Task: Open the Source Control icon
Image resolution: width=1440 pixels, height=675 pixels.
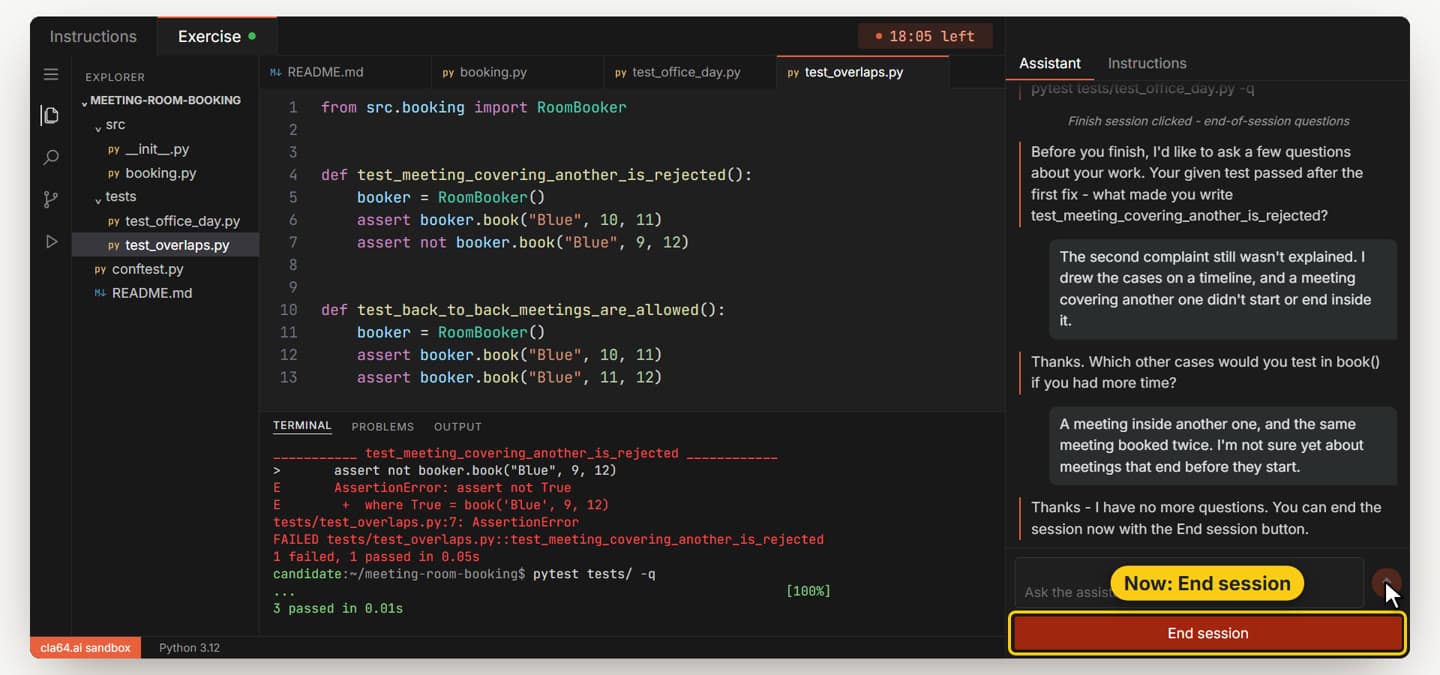Action: coord(51,200)
